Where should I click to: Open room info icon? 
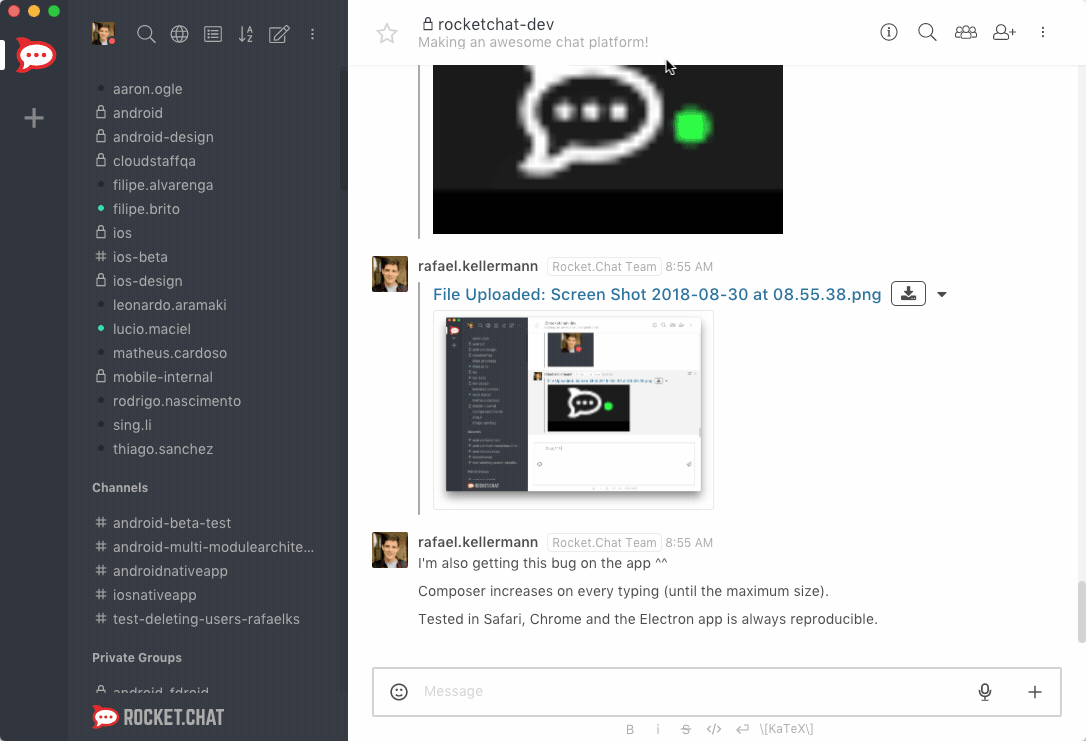pyautogui.click(x=889, y=32)
